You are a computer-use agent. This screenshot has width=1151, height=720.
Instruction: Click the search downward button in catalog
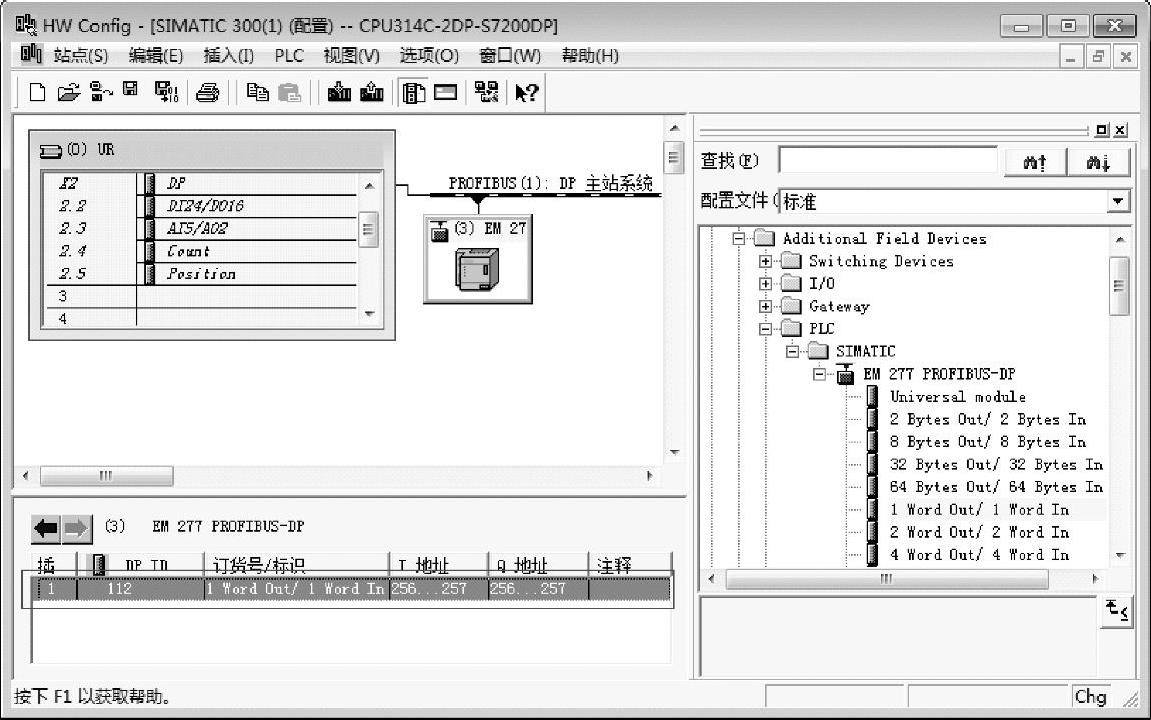click(1097, 161)
